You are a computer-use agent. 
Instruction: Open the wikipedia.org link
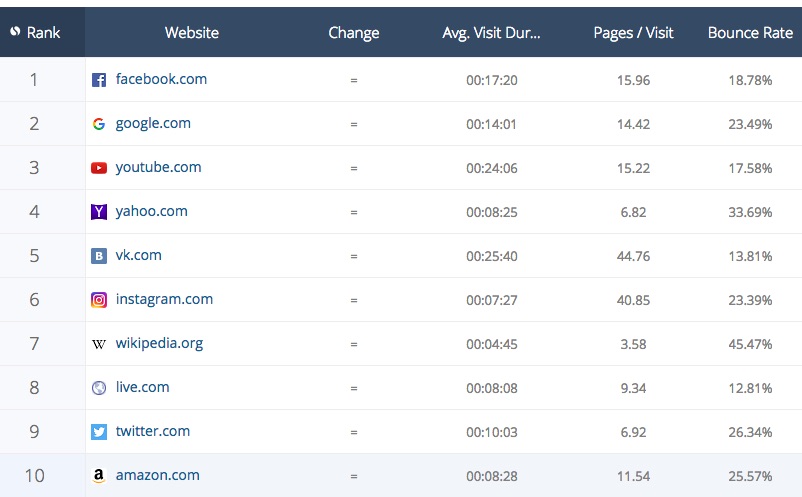[x=159, y=344]
